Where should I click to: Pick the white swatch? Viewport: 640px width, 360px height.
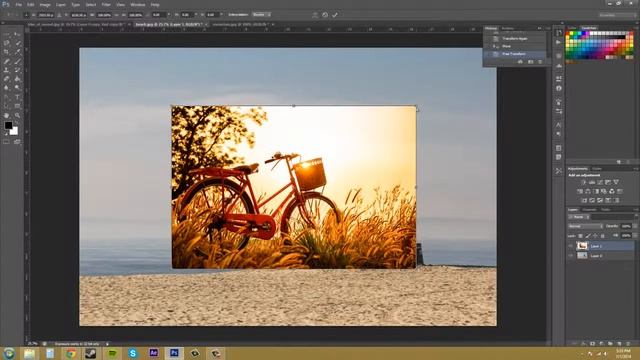[592, 33]
